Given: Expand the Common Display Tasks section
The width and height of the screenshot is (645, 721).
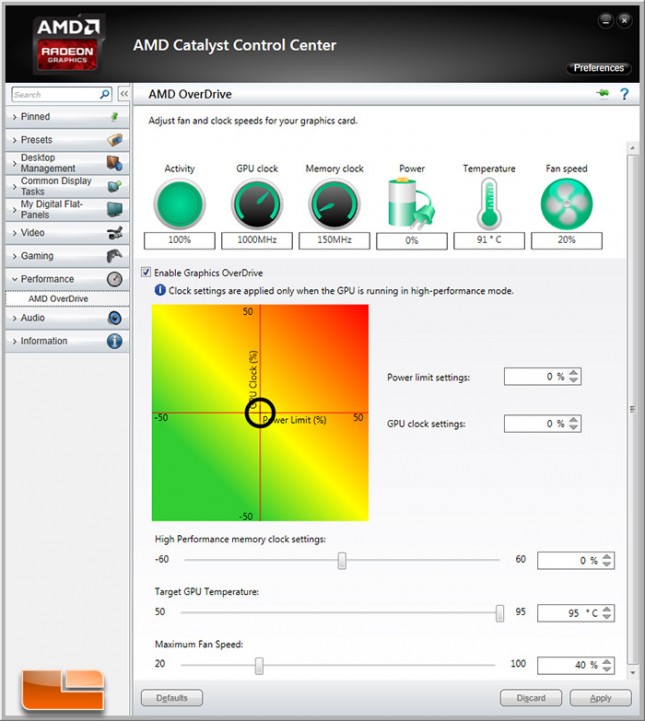Looking at the screenshot, I should point(67,186).
